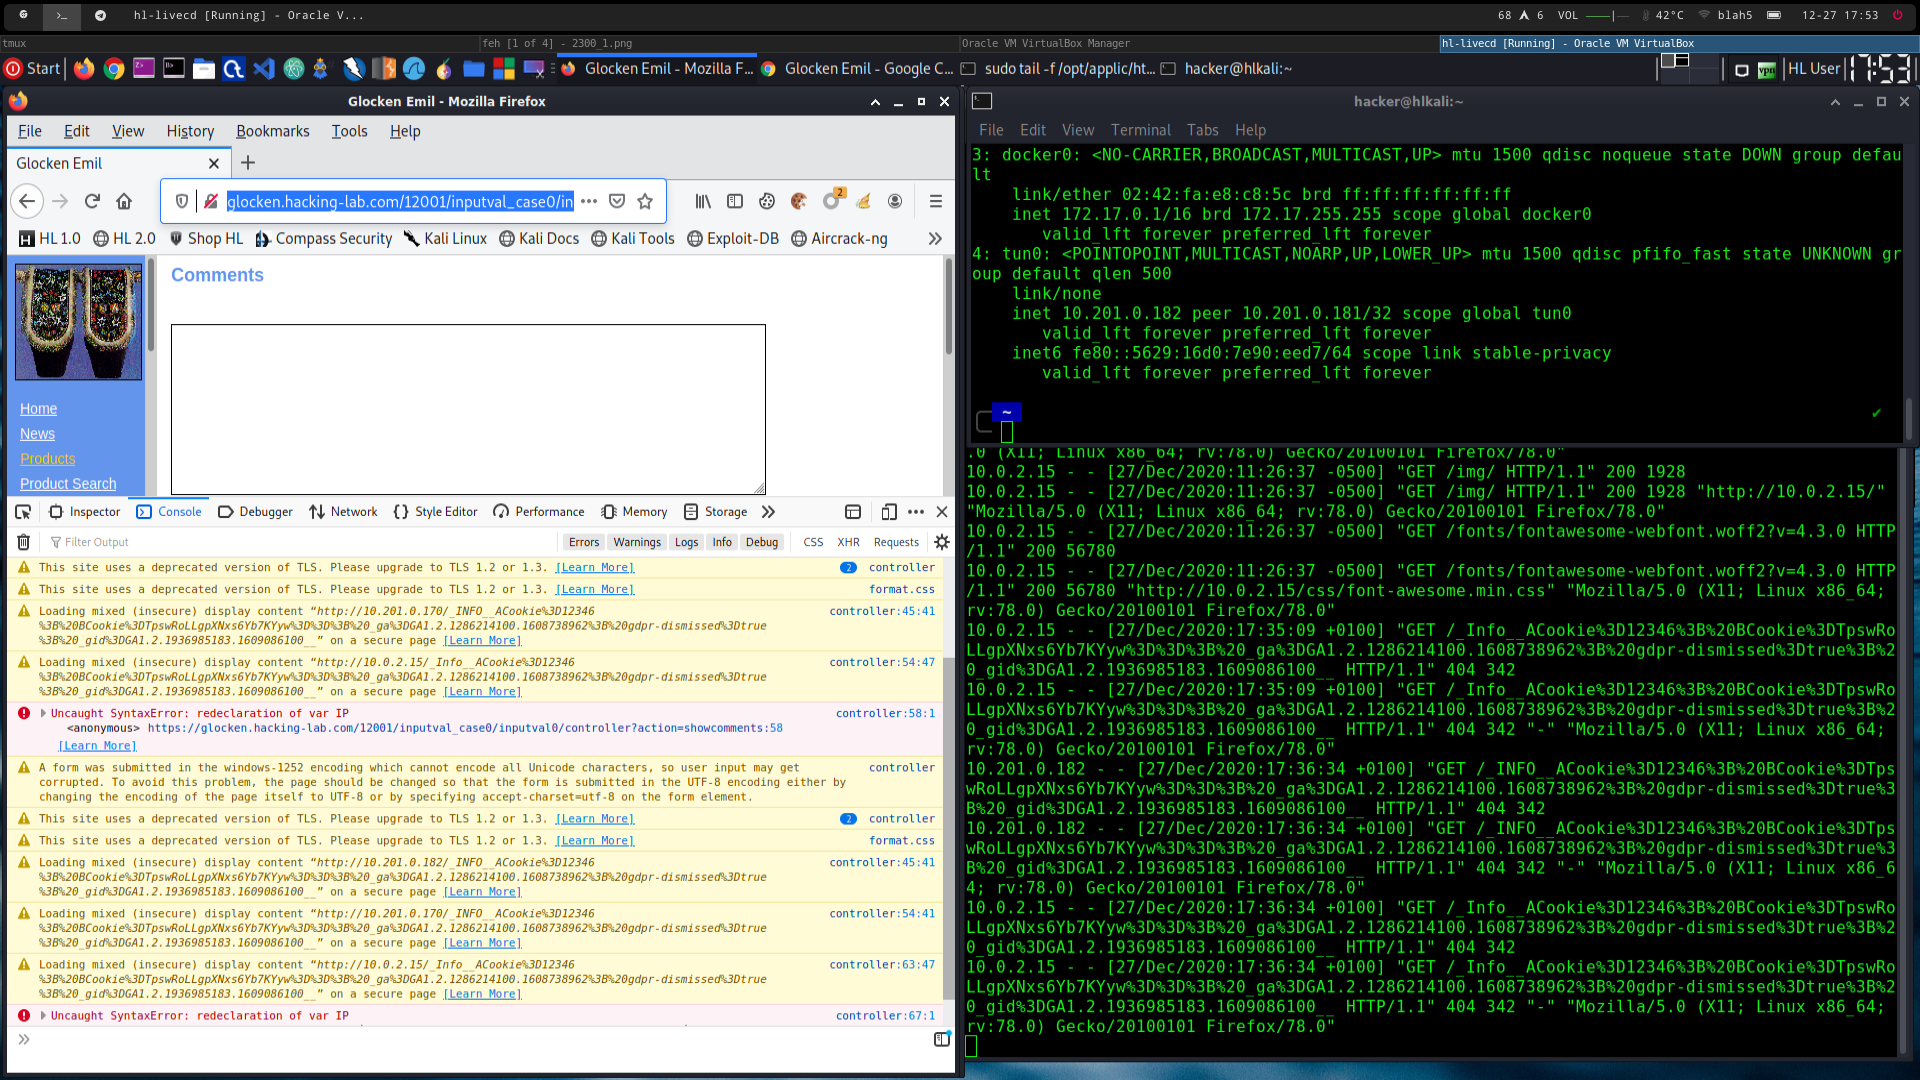Open the Firefox hamburger menu
Image resolution: width=1920 pixels, height=1080 pixels.
point(935,201)
